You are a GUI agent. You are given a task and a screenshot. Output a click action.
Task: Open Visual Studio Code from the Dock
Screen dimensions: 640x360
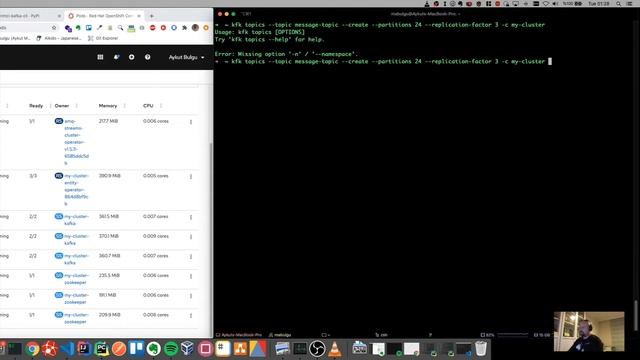[x=67, y=349]
